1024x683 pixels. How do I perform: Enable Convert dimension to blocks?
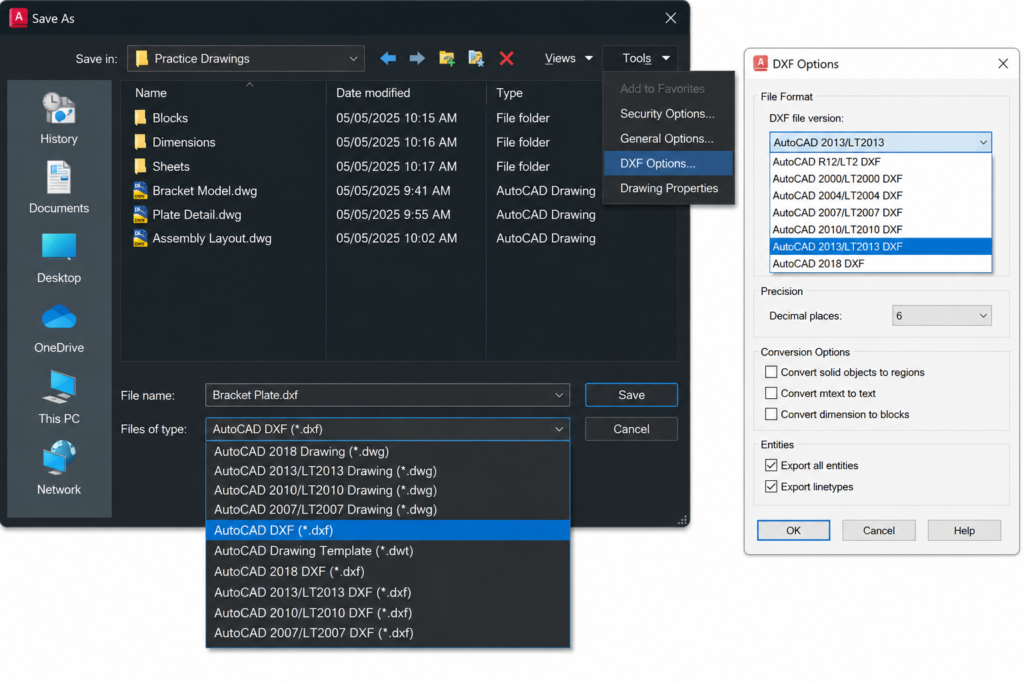tap(771, 414)
